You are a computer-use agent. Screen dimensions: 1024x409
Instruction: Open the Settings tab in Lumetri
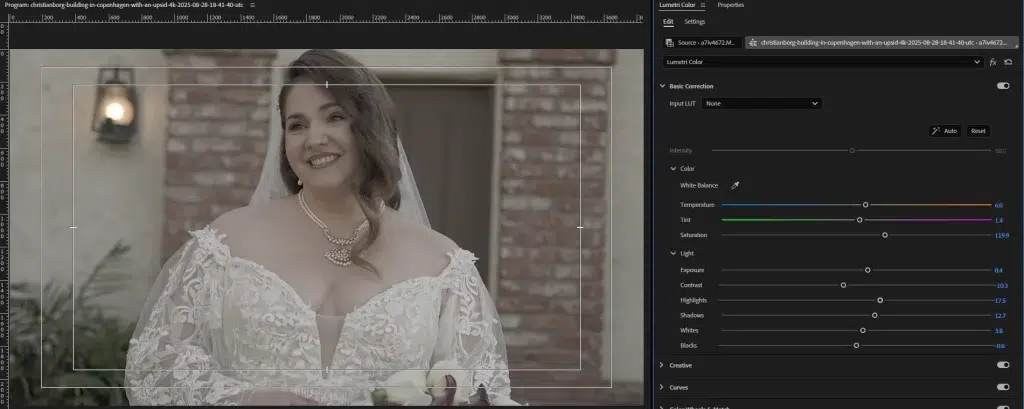pyautogui.click(x=694, y=22)
